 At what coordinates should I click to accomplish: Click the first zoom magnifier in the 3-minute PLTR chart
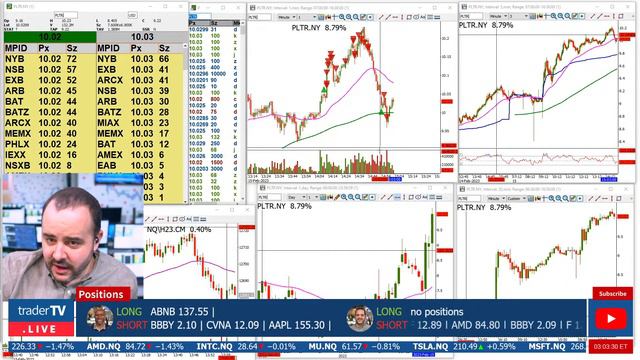[x=553, y=16]
